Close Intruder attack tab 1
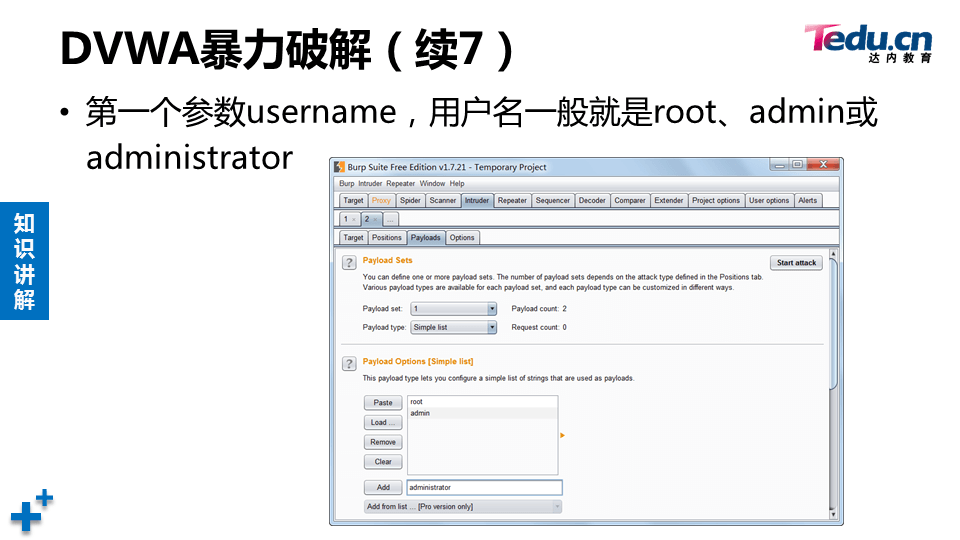Screen dimensions: 960x540 (x=354, y=219)
